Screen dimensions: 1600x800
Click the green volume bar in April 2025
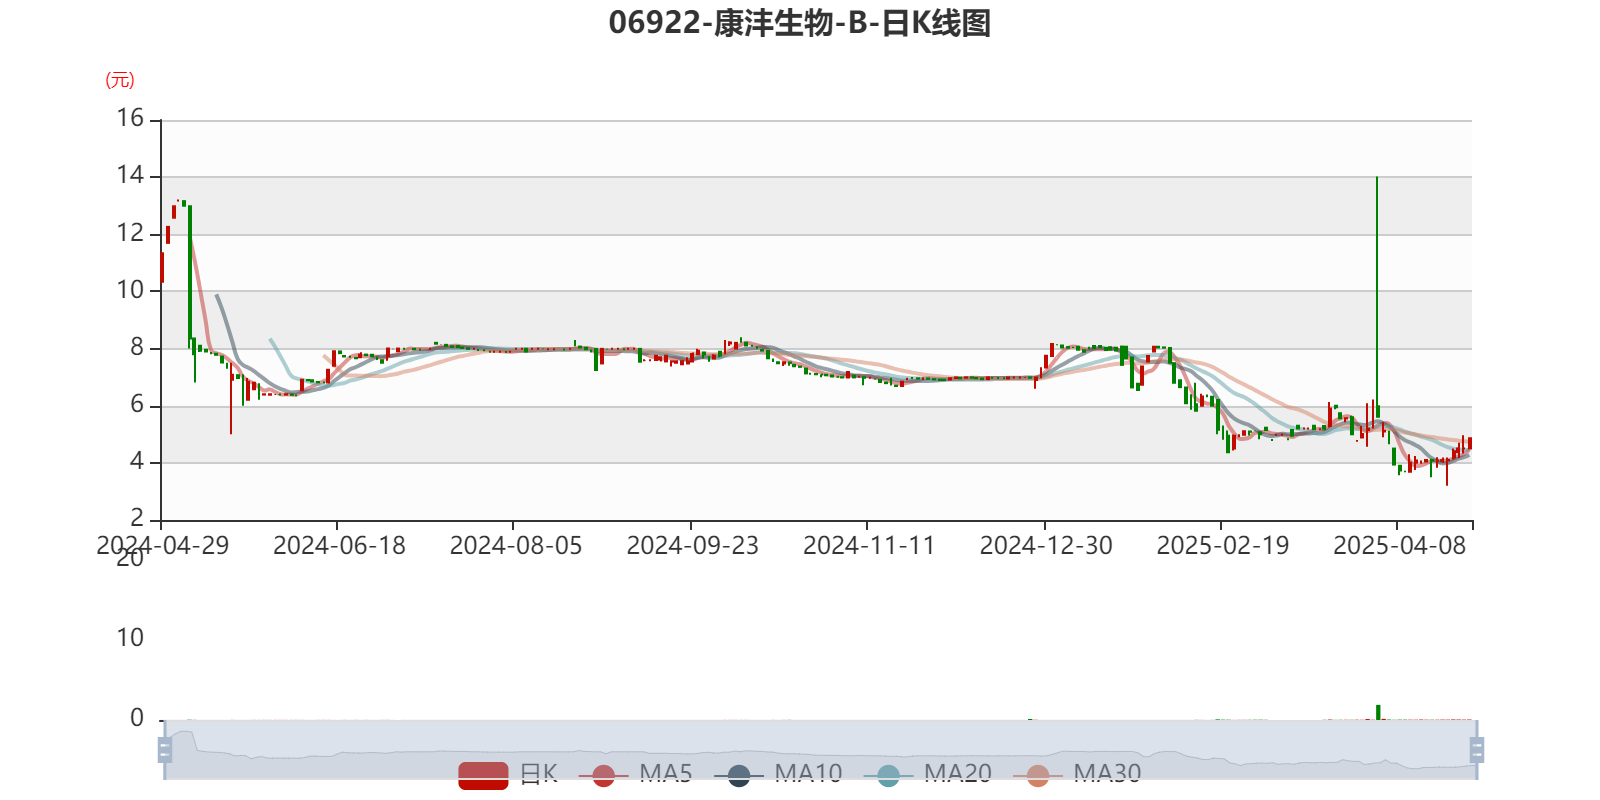[x=1378, y=712]
